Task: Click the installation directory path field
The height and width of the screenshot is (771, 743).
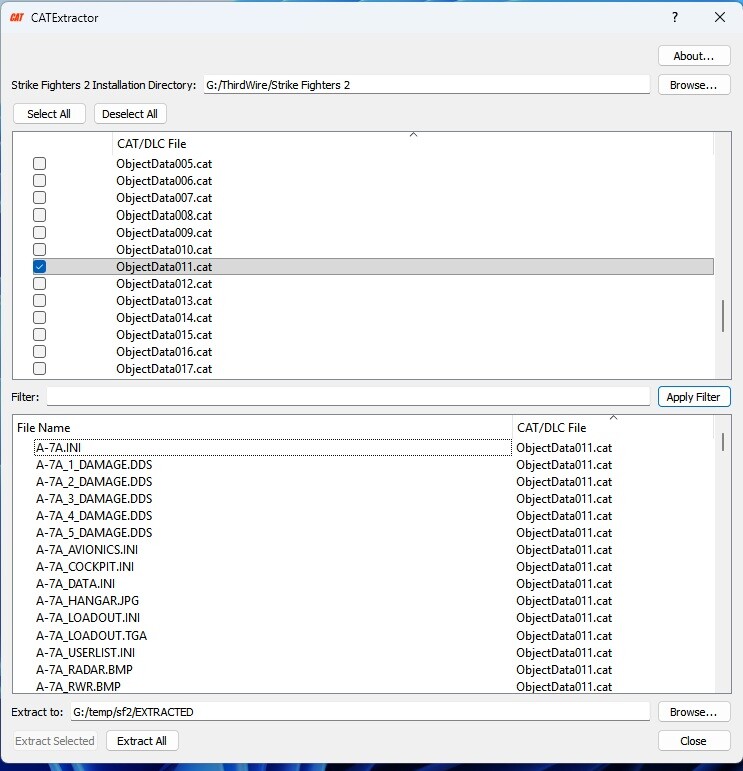Action: pyautogui.click(x=427, y=85)
